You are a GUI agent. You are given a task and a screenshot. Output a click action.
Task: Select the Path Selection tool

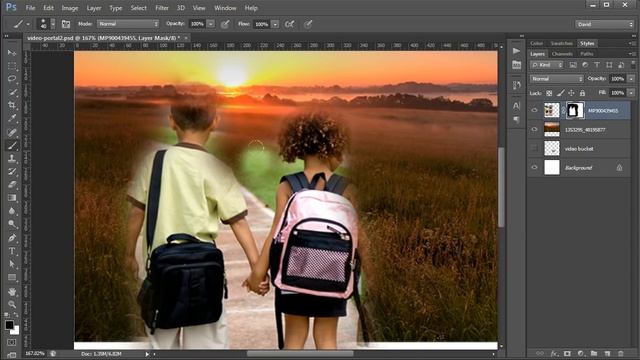(x=12, y=264)
